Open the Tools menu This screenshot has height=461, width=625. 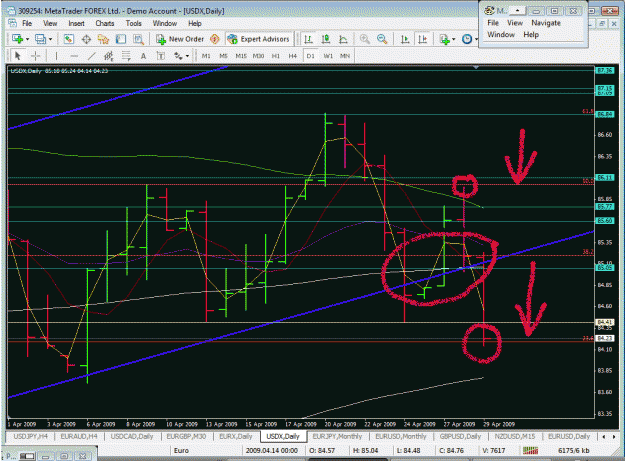pos(134,24)
